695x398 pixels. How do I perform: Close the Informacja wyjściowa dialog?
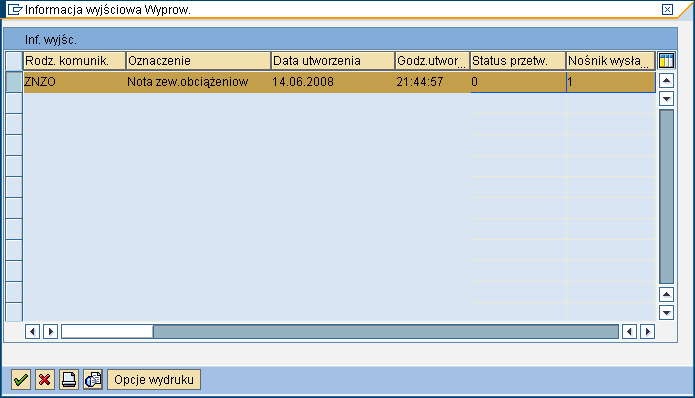(667, 9)
